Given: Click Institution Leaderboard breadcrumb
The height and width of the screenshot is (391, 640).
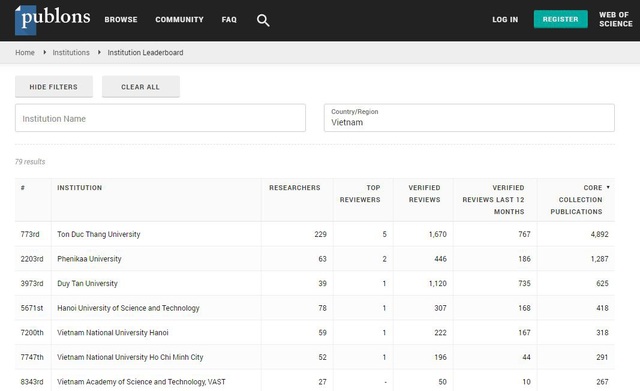Looking at the screenshot, I should coord(145,53).
